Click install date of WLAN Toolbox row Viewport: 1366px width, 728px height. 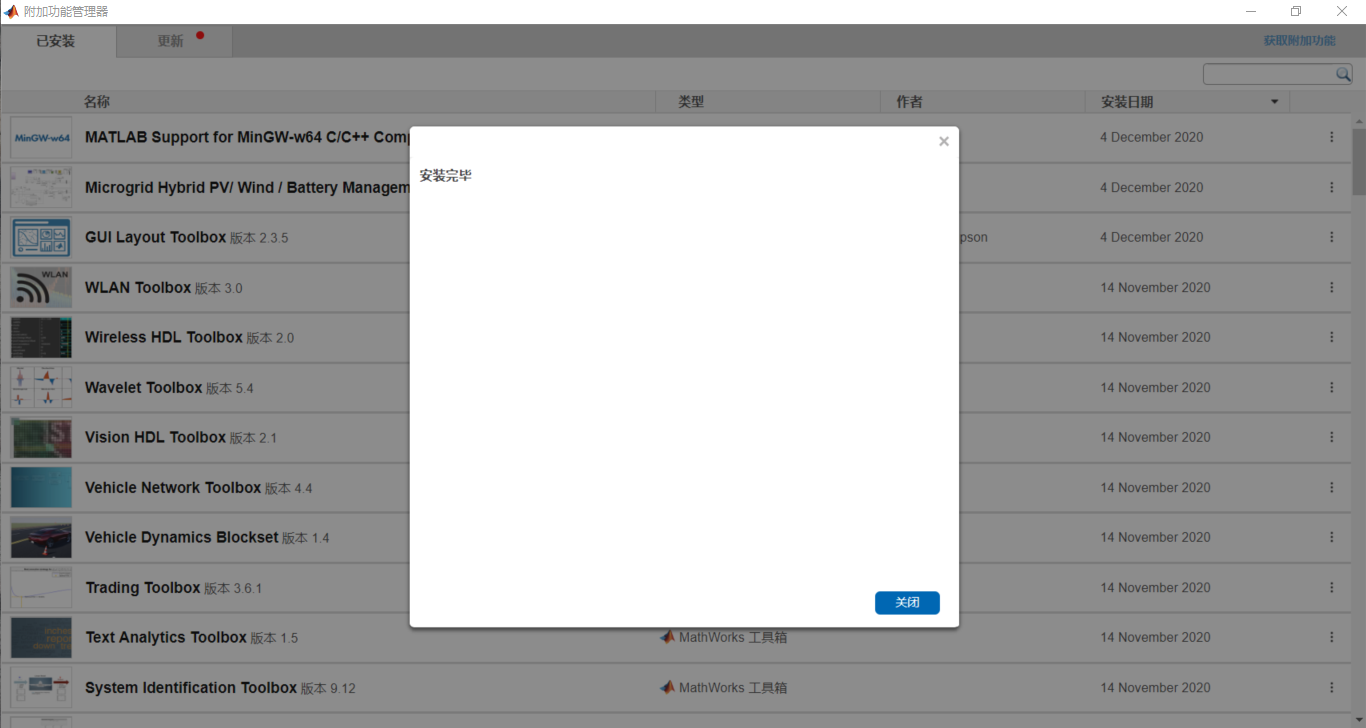point(1155,287)
